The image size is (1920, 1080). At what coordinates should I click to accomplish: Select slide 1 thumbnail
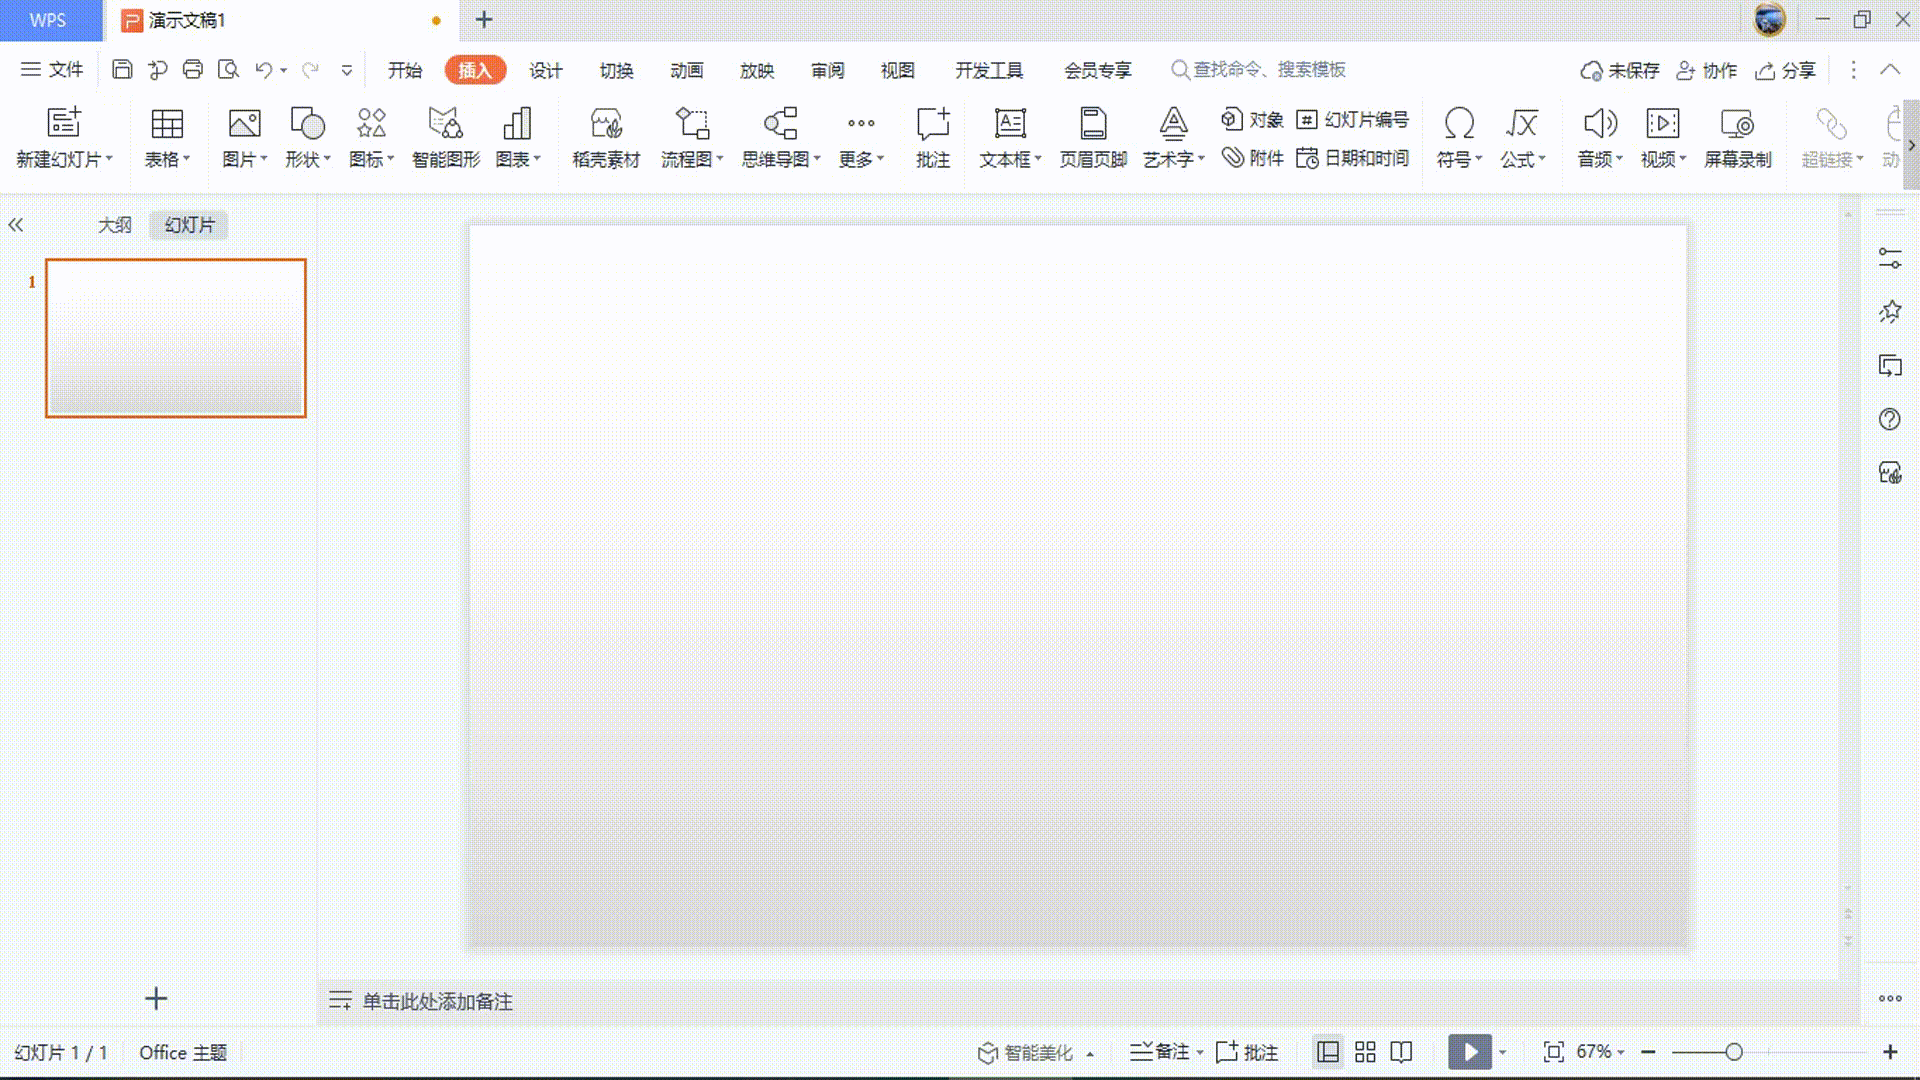click(x=176, y=338)
